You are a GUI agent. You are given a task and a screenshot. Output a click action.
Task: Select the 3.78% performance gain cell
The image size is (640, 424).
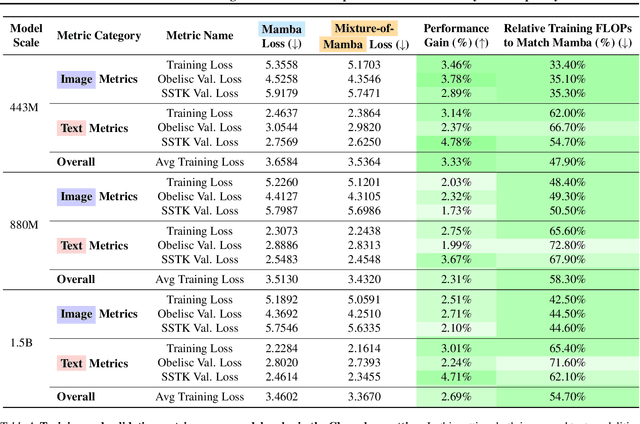tap(456, 80)
